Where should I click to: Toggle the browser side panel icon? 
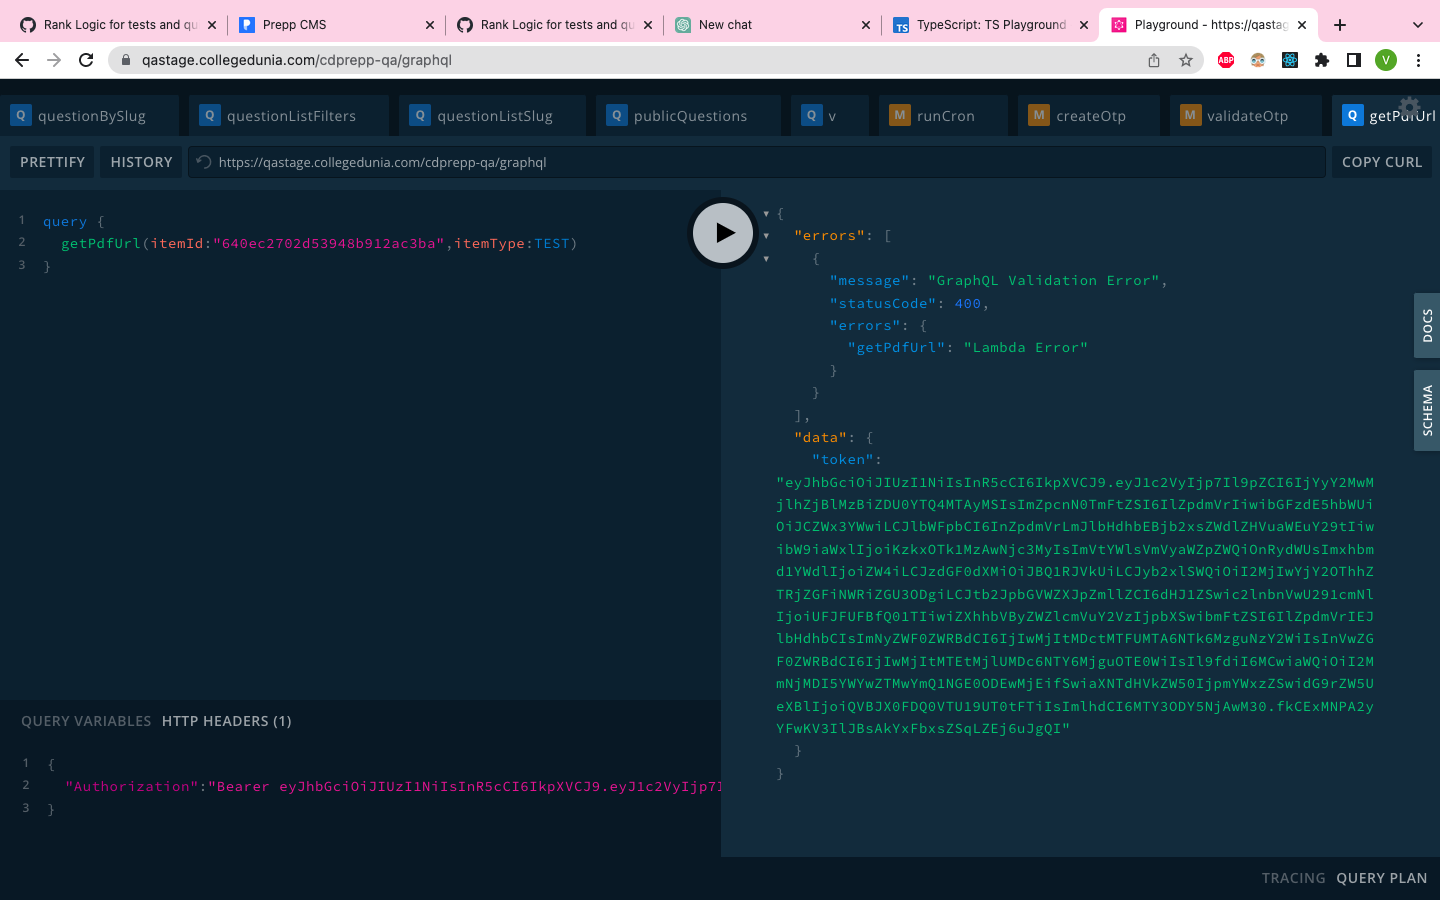[1354, 60]
